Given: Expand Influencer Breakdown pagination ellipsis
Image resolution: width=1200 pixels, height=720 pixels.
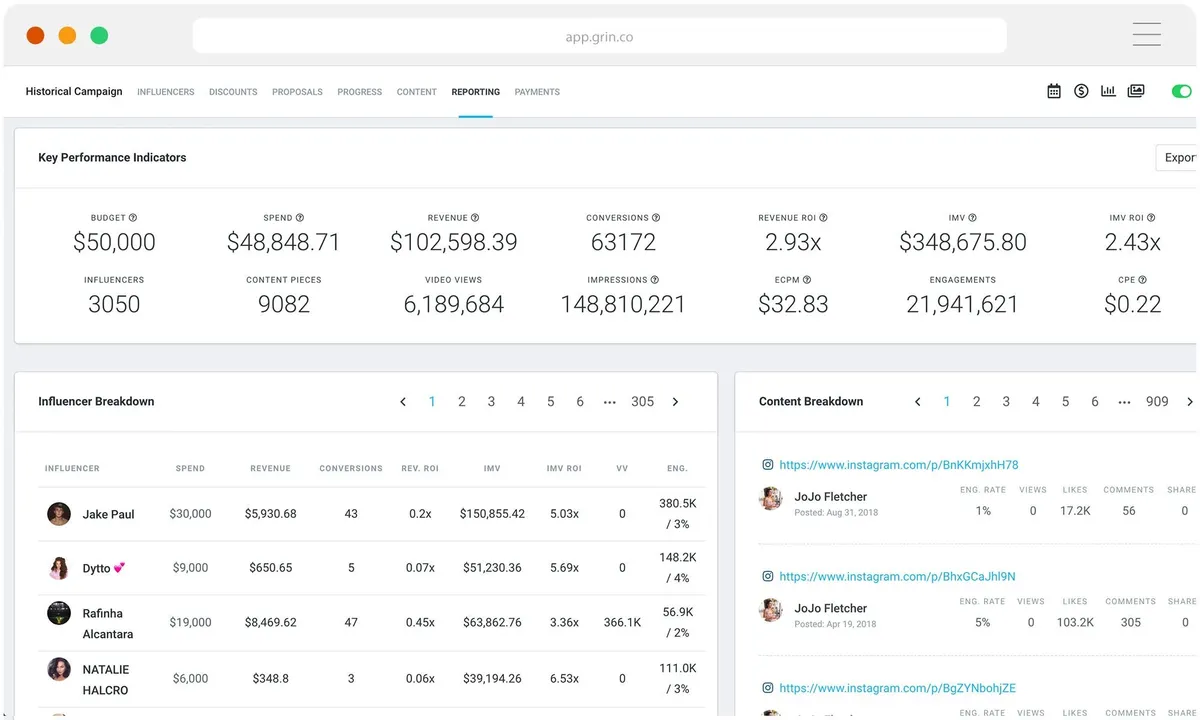Looking at the screenshot, I should (x=609, y=402).
